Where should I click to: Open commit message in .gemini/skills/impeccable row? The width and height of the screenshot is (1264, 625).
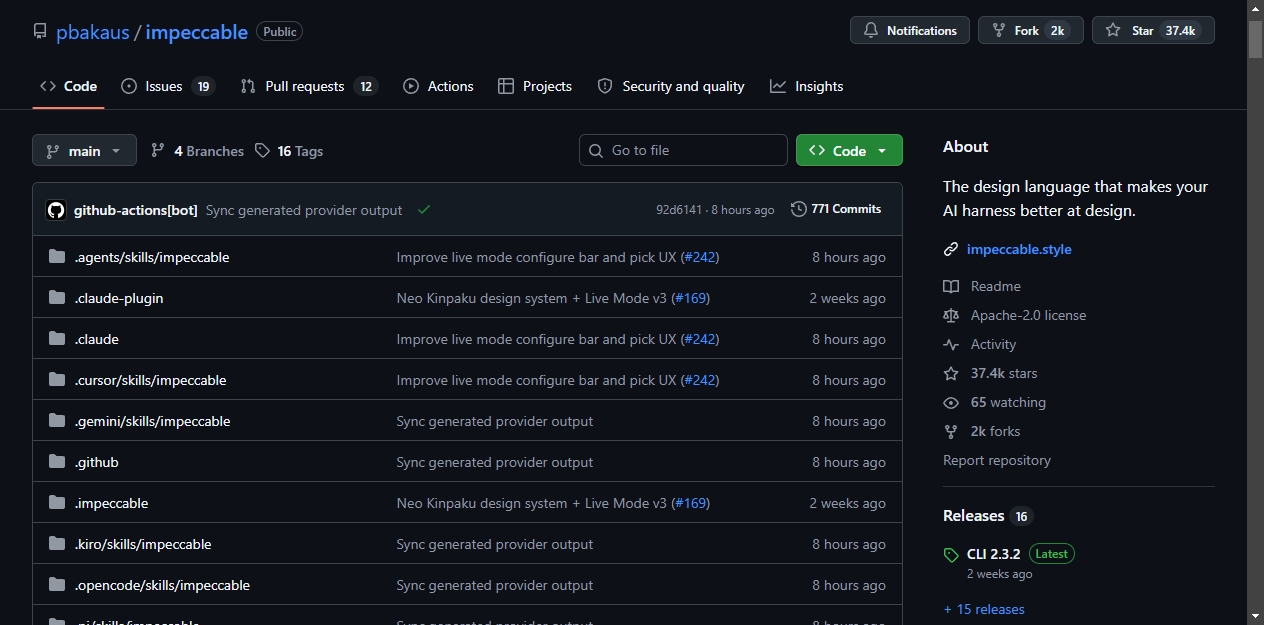point(495,421)
